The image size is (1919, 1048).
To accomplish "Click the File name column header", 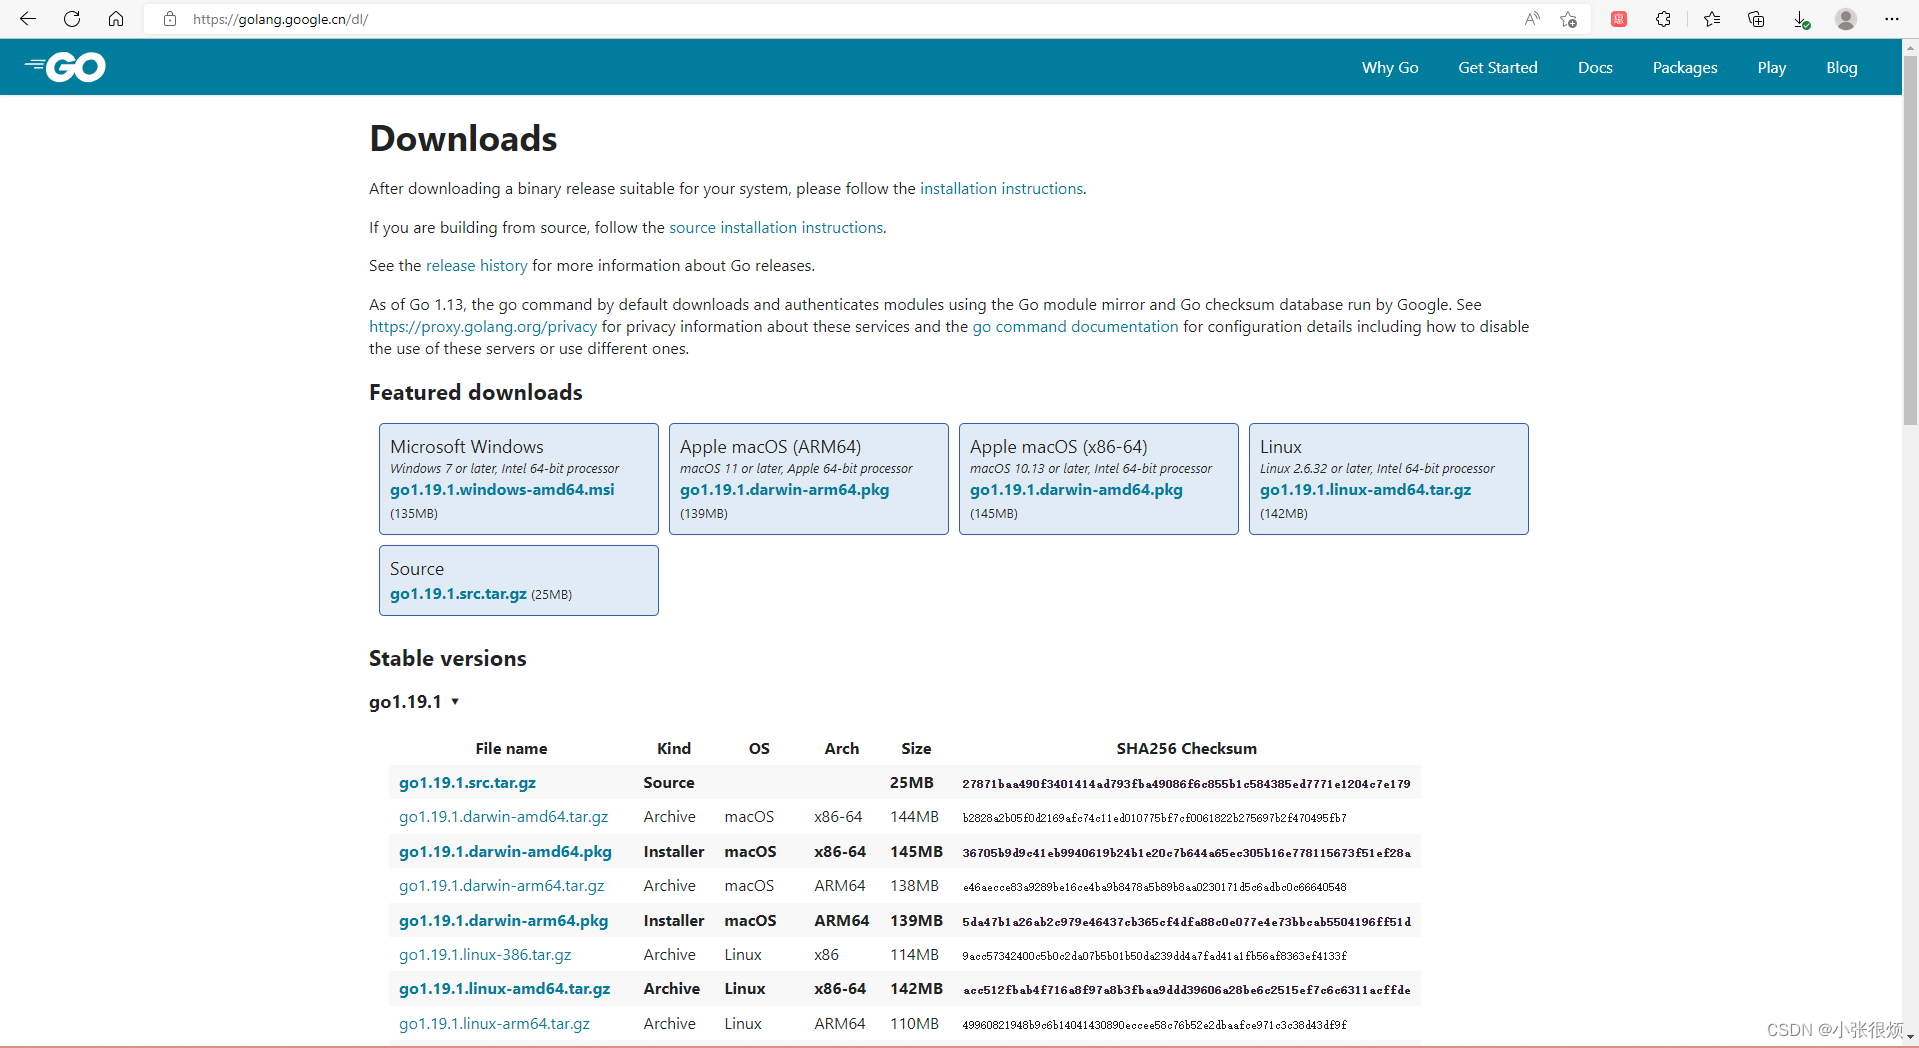I will point(511,749).
